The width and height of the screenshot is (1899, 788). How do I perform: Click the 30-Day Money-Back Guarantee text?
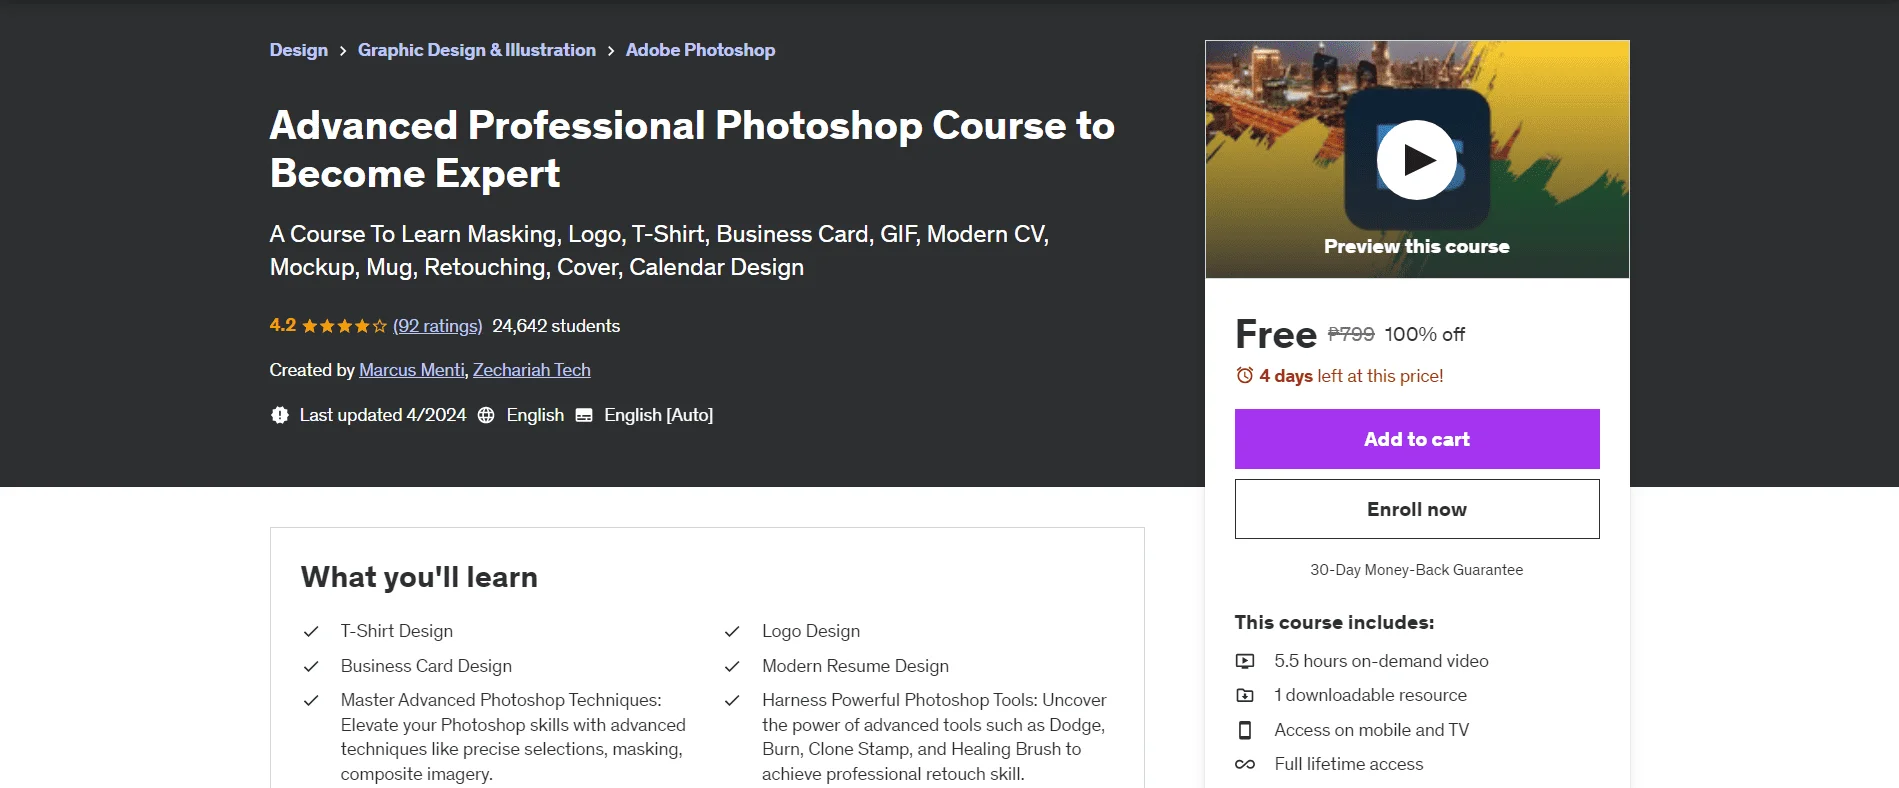[x=1417, y=570]
